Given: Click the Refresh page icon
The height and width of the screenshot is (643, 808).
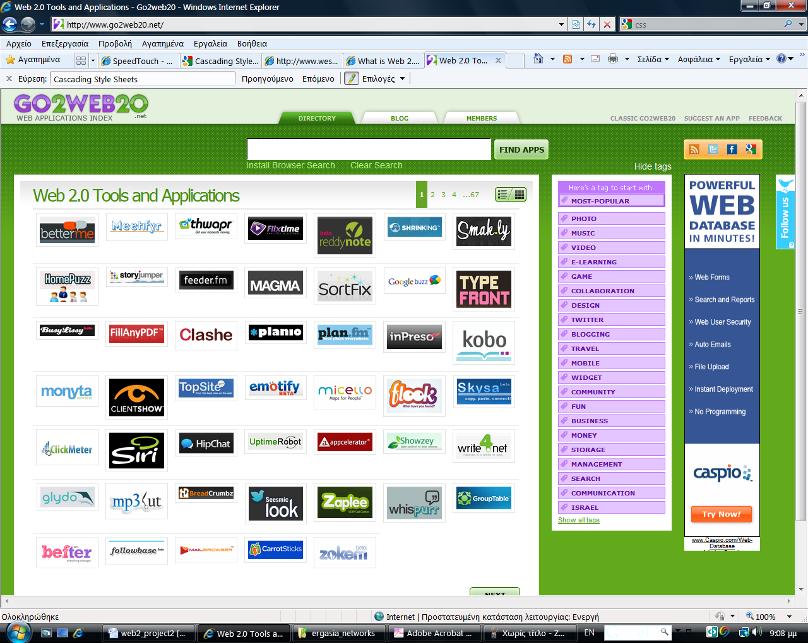Looking at the screenshot, I should [592, 24].
